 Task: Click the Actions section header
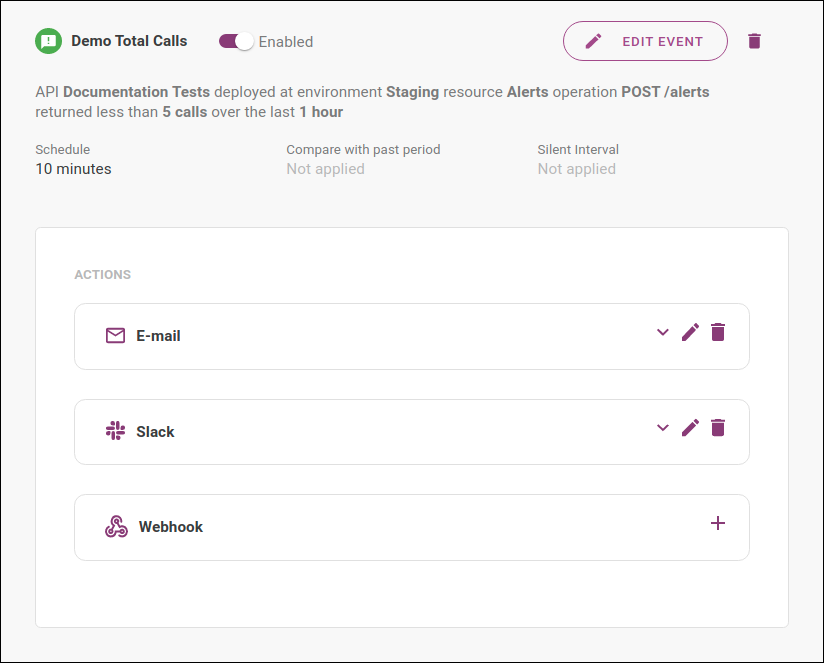[x=103, y=274]
